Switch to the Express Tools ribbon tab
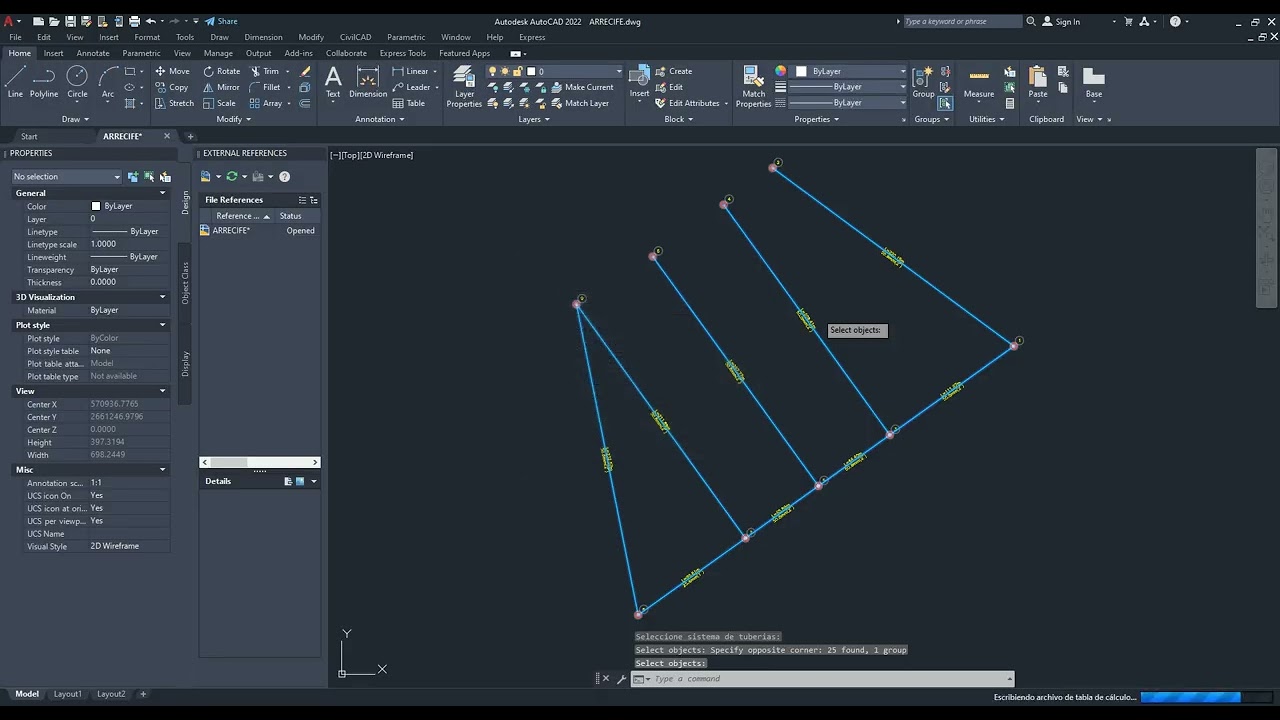The image size is (1280, 720). [x=403, y=53]
